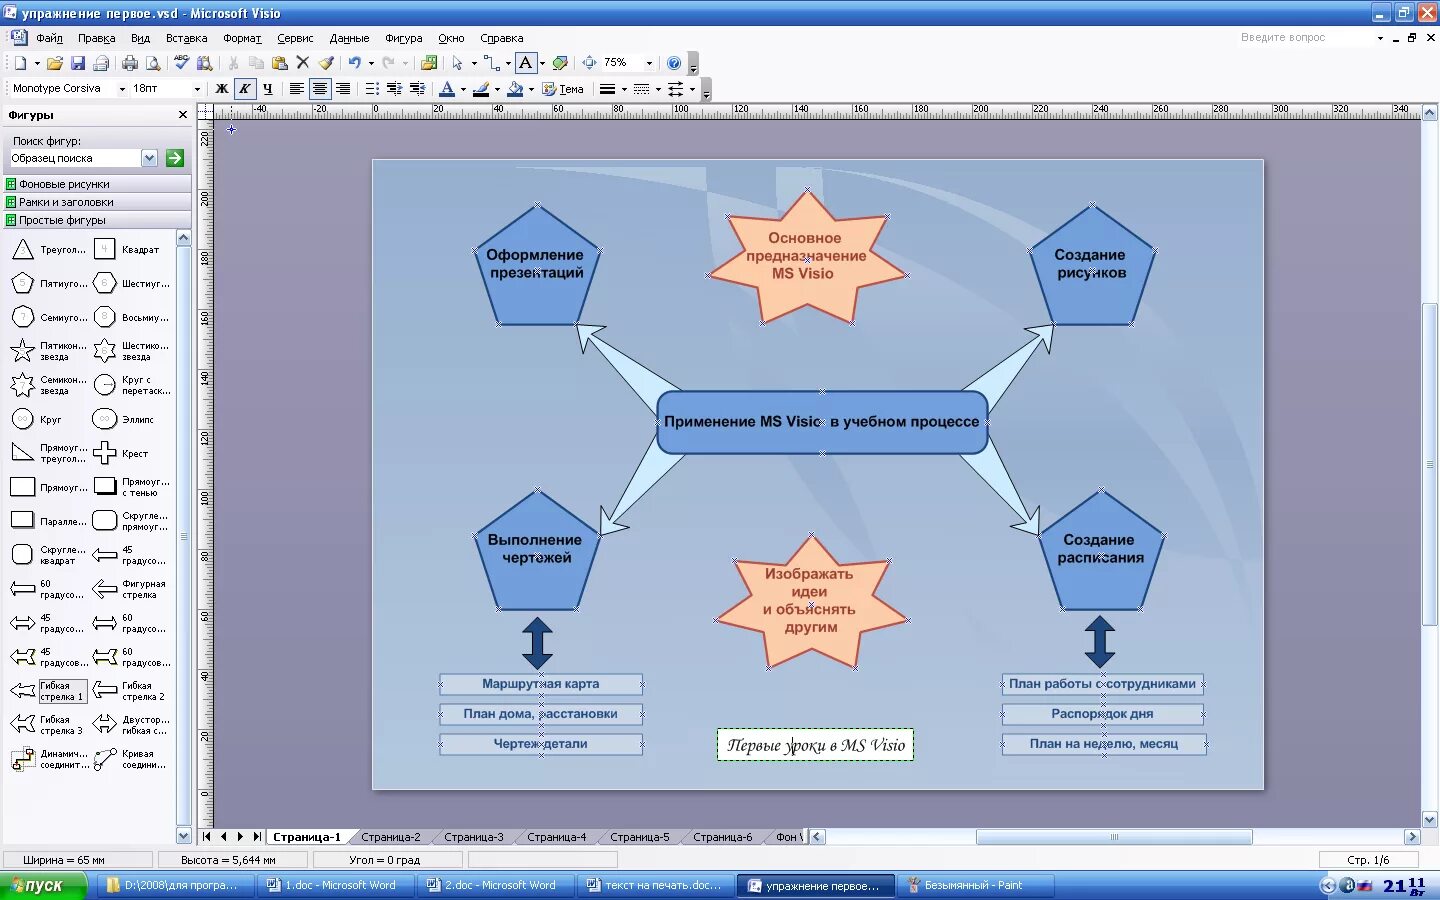The height and width of the screenshot is (900, 1440).
Task: Switch to Страница-2 tab
Action: (391, 837)
